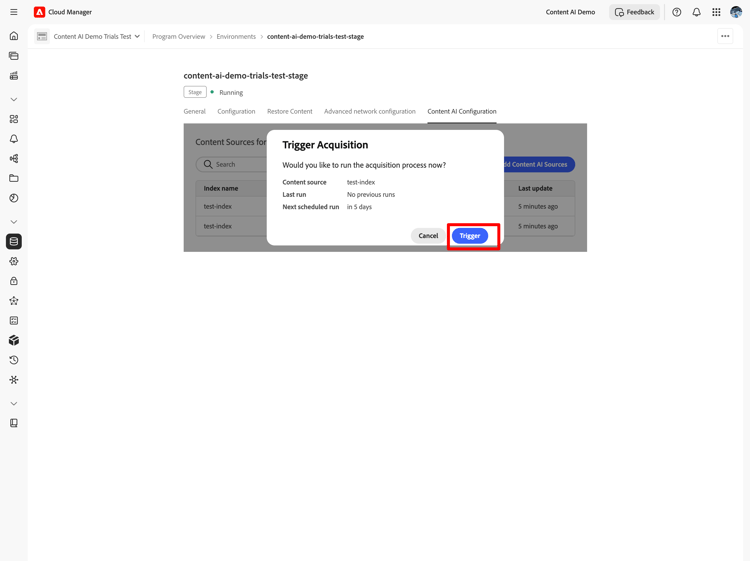Collapse the first sidebar section chevron

click(14, 99)
